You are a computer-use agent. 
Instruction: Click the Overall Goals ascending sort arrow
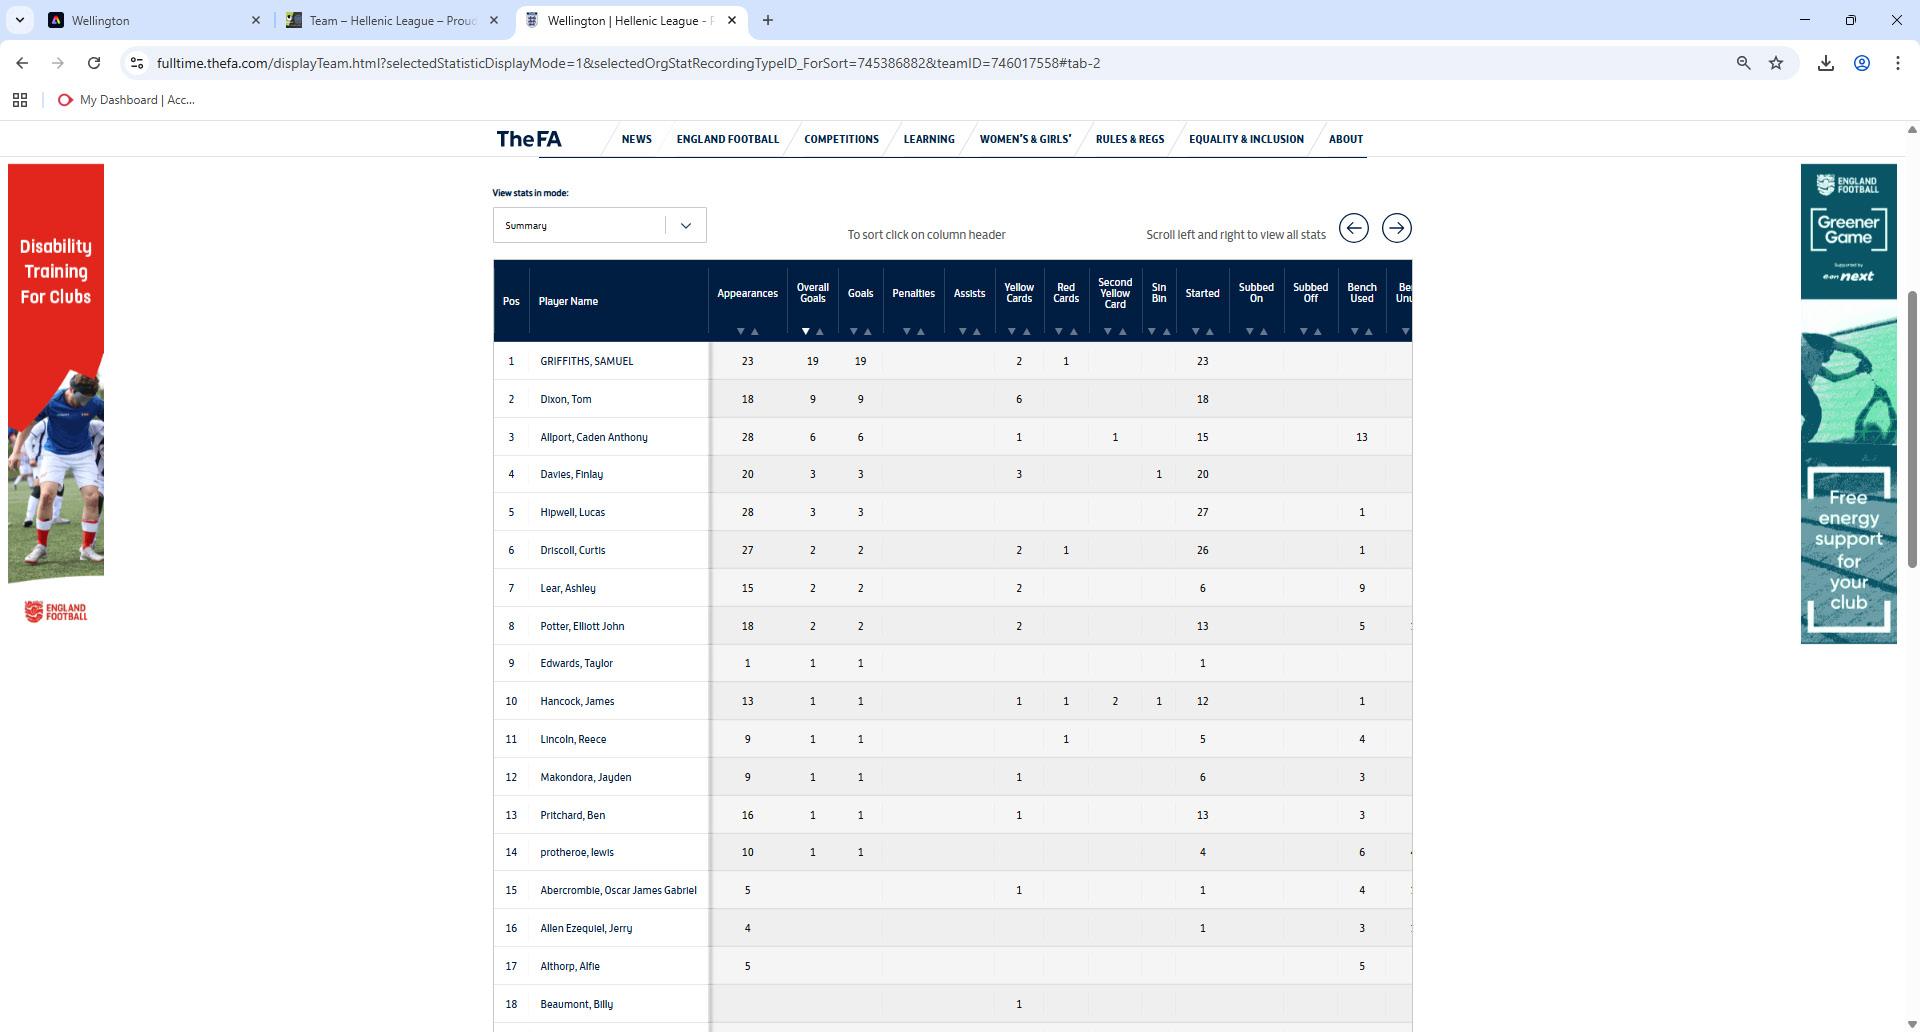[x=820, y=331]
